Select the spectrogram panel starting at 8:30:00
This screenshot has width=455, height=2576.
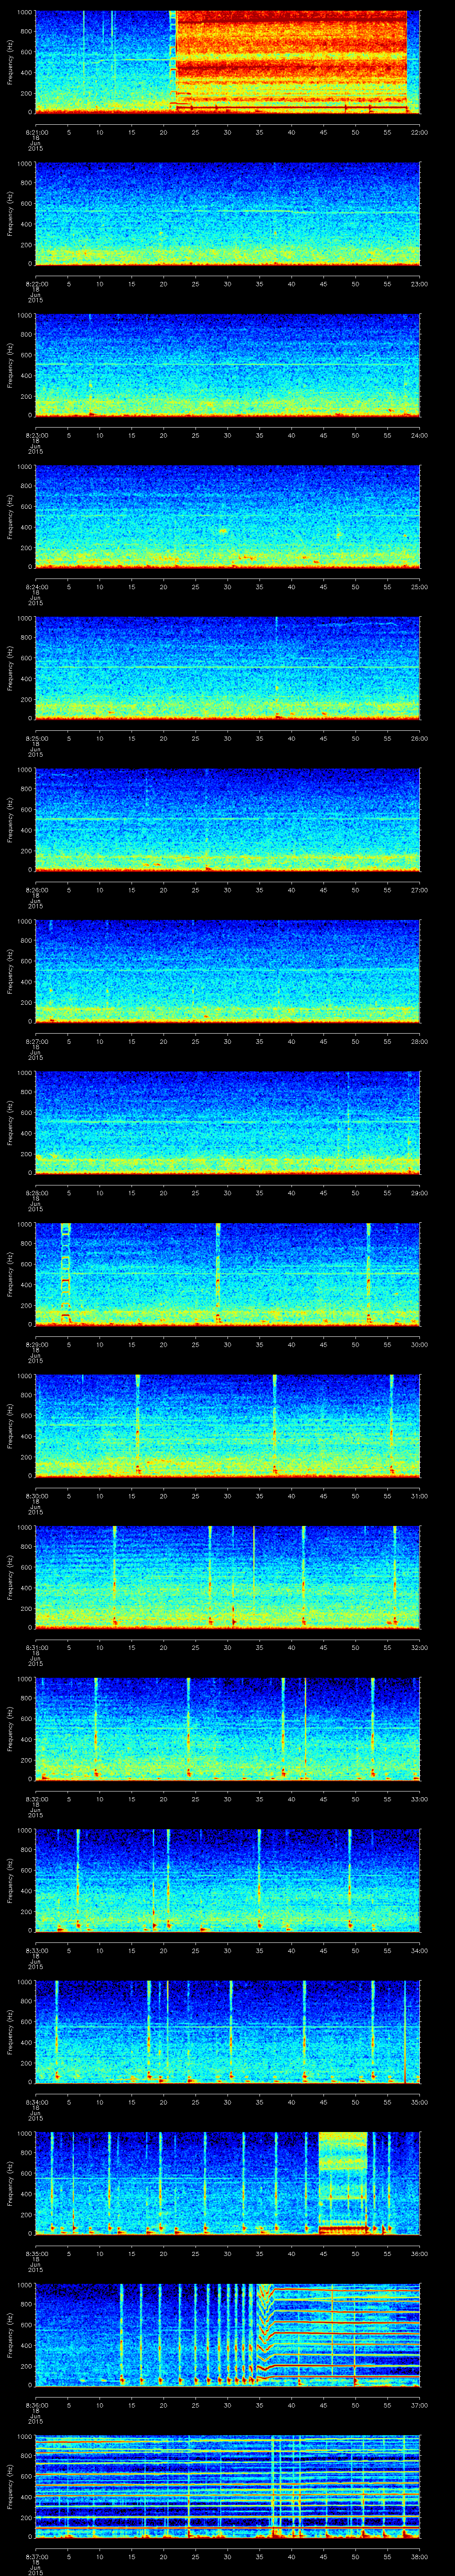(228, 1426)
